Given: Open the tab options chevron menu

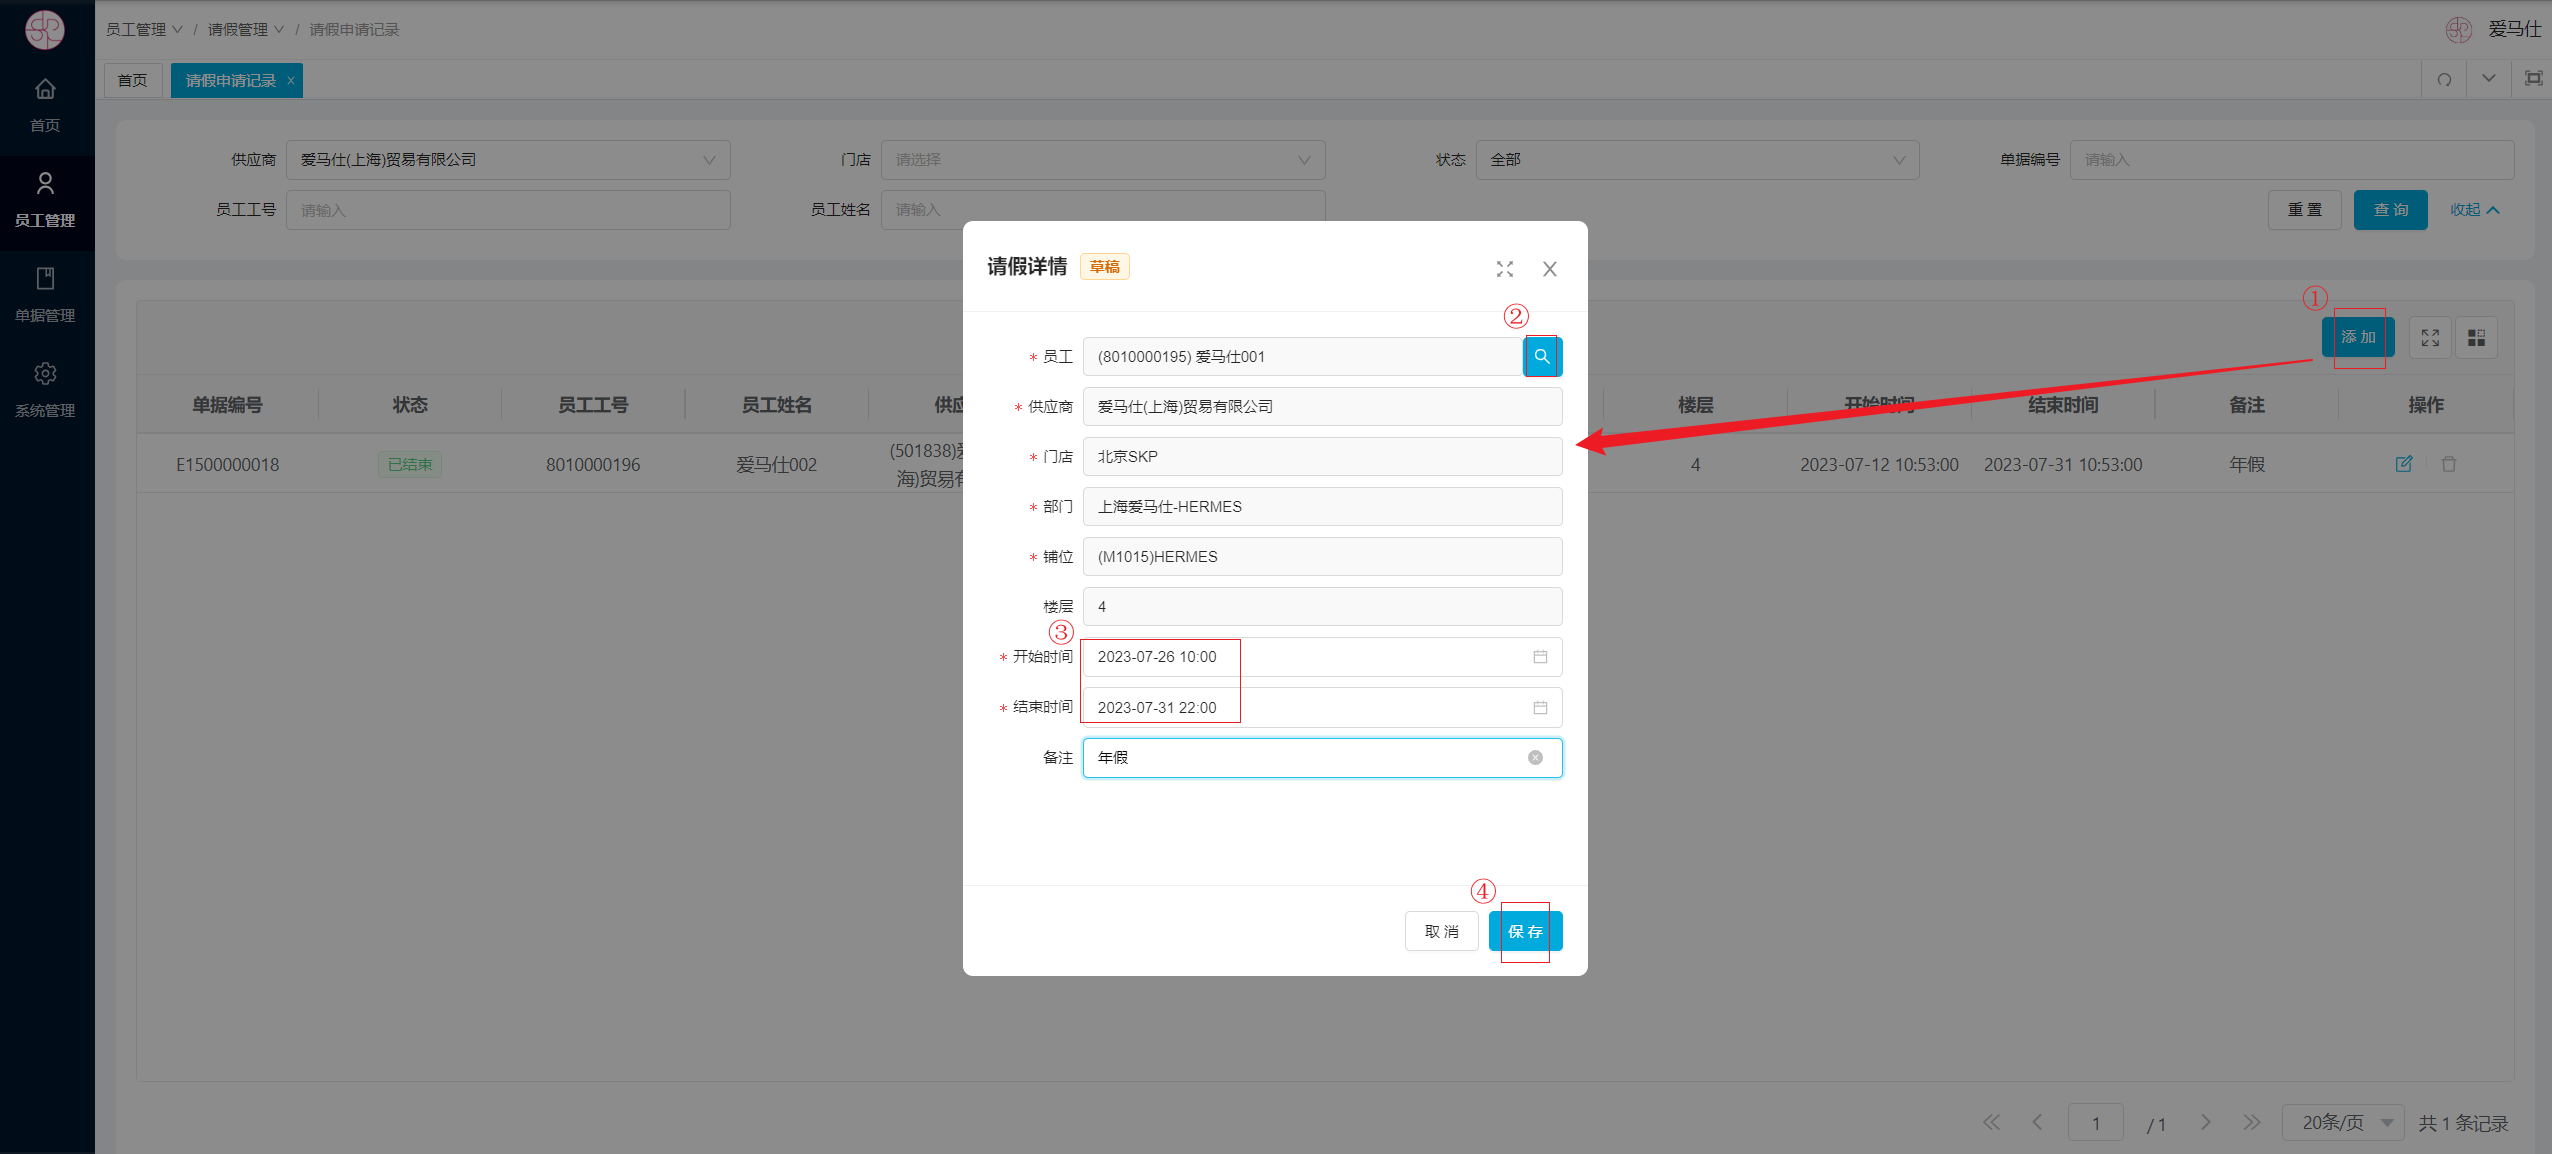Looking at the screenshot, I should [x=2489, y=79].
